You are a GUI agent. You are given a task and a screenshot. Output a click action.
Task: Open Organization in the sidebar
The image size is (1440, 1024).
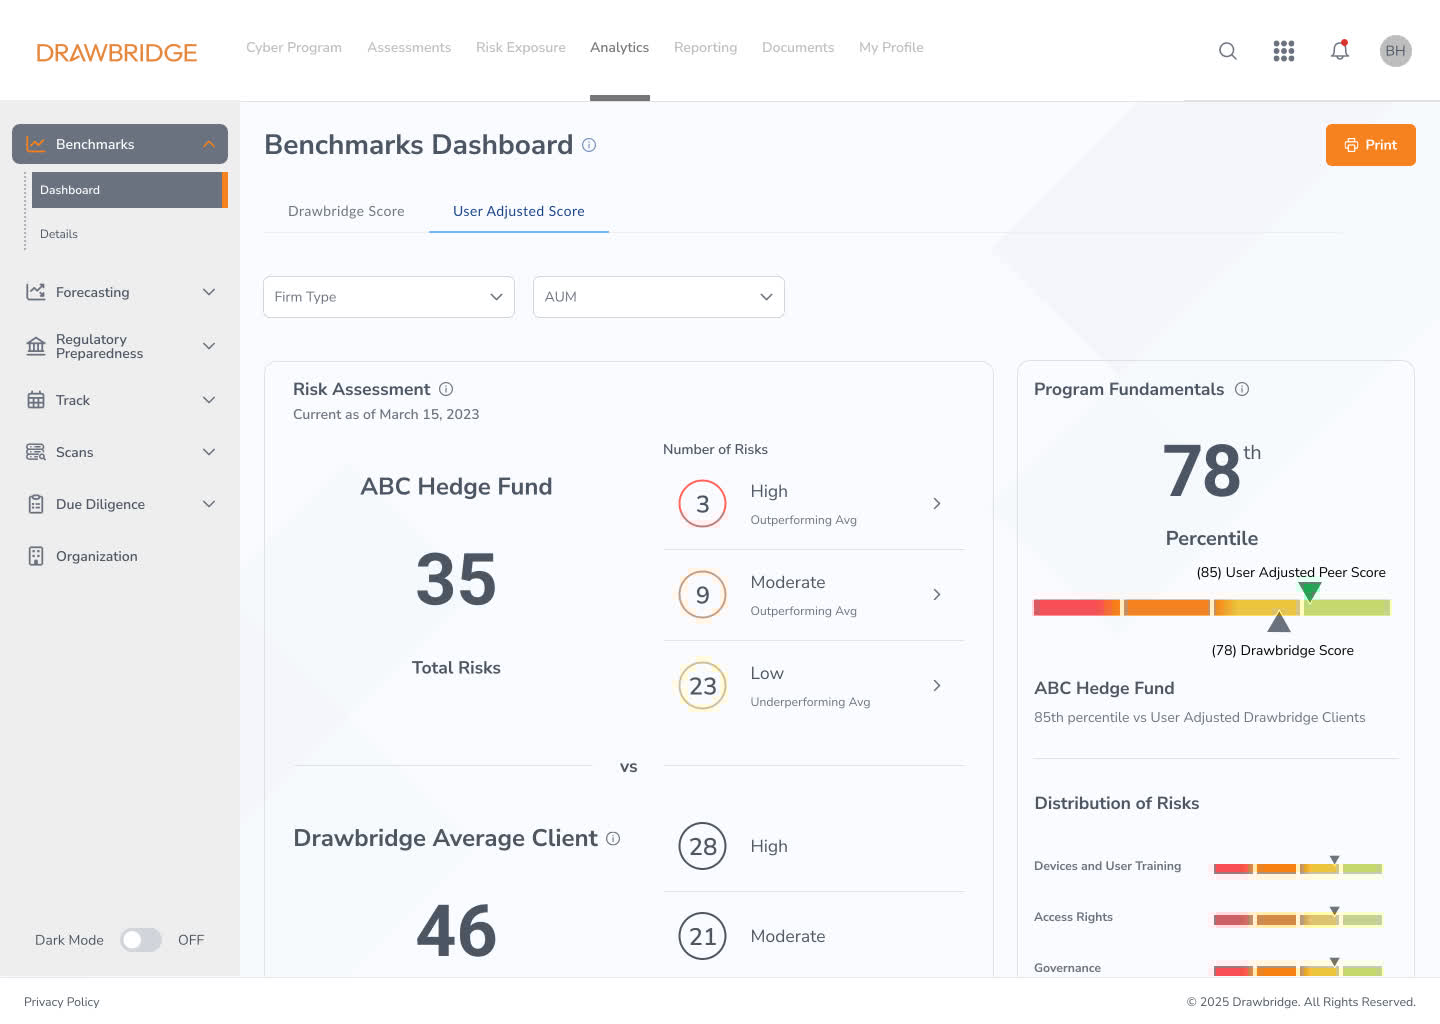(x=97, y=556)
